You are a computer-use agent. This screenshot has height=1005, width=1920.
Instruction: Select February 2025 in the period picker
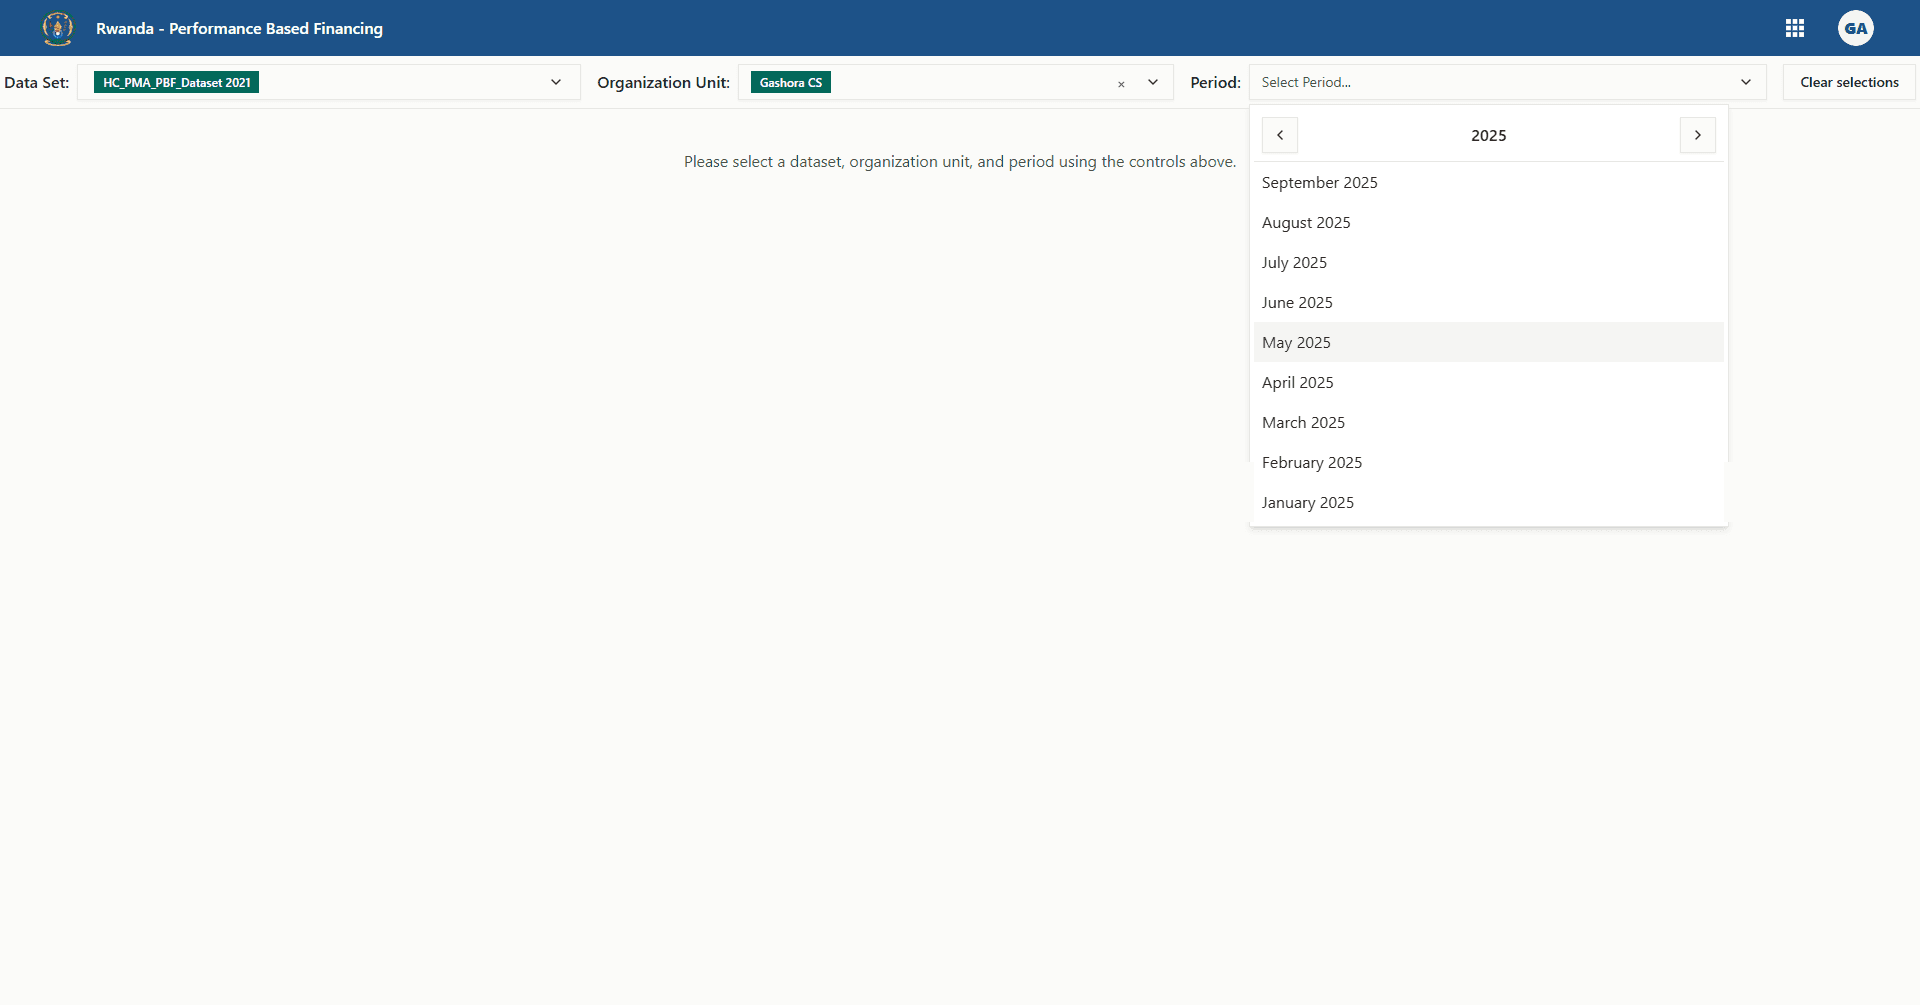1312,462
